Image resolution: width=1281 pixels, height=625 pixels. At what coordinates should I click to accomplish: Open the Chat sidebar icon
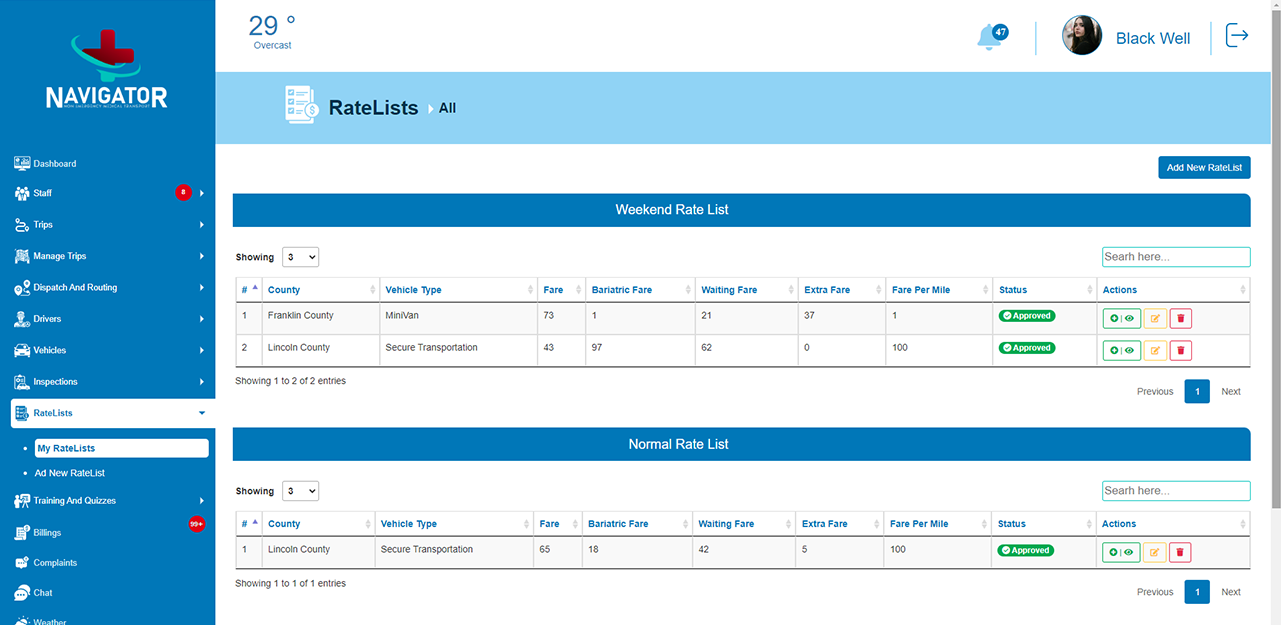22,592
